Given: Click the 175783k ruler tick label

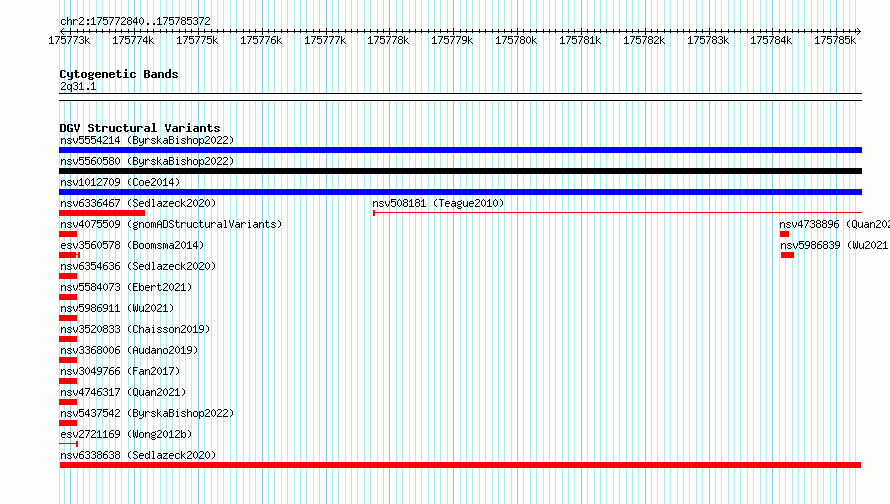Looking at the screenshot, I should tap(708, 40).
